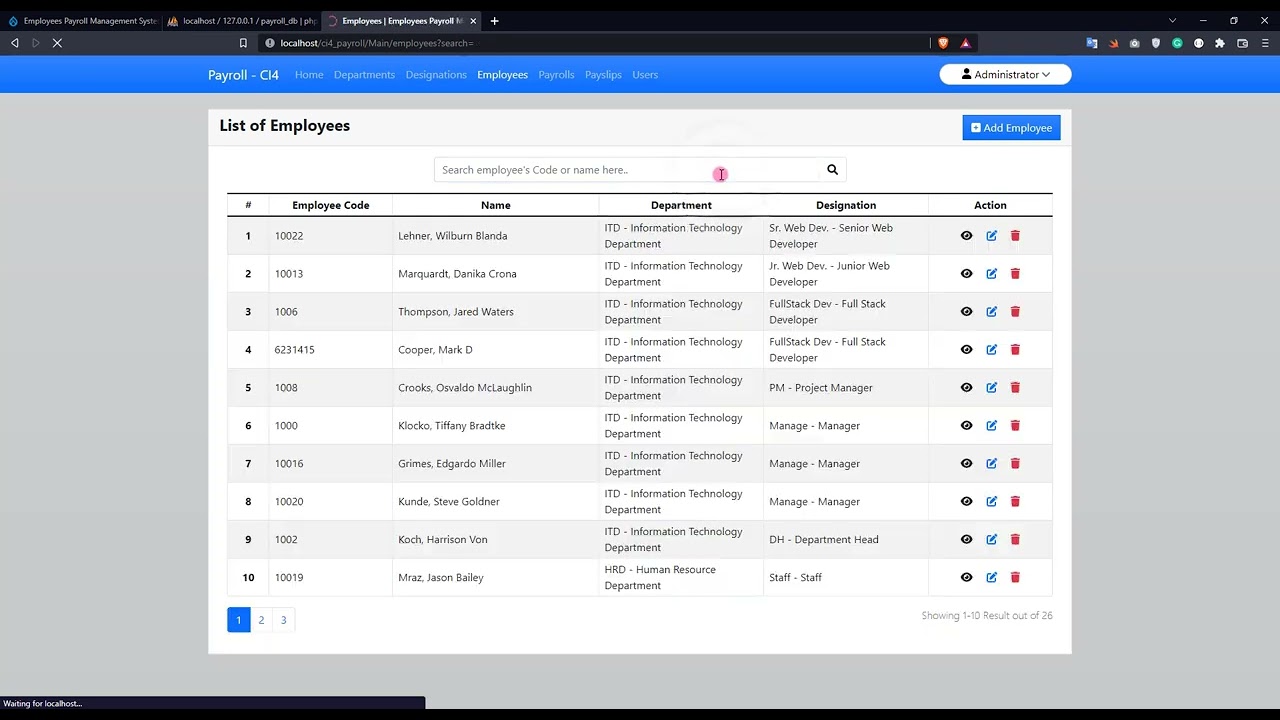Image resolution: width=1280 pixels, height=720 pixels.
Task: Open Brave Shields lion icon
Action: click(943, 43)
